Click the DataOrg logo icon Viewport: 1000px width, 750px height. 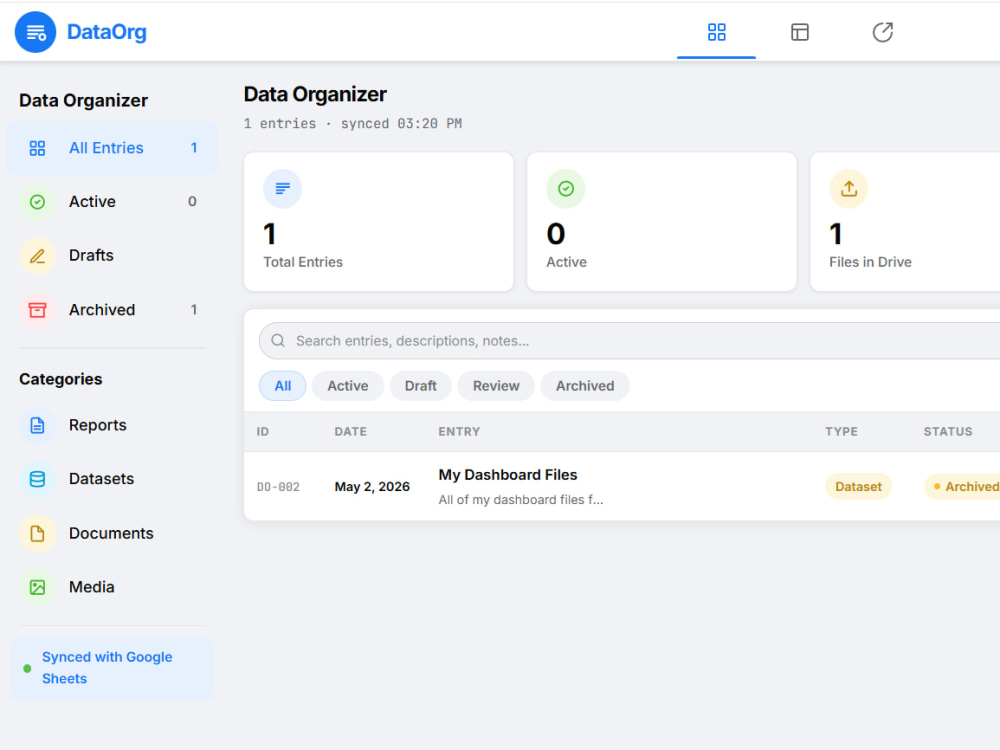(36, 32)
